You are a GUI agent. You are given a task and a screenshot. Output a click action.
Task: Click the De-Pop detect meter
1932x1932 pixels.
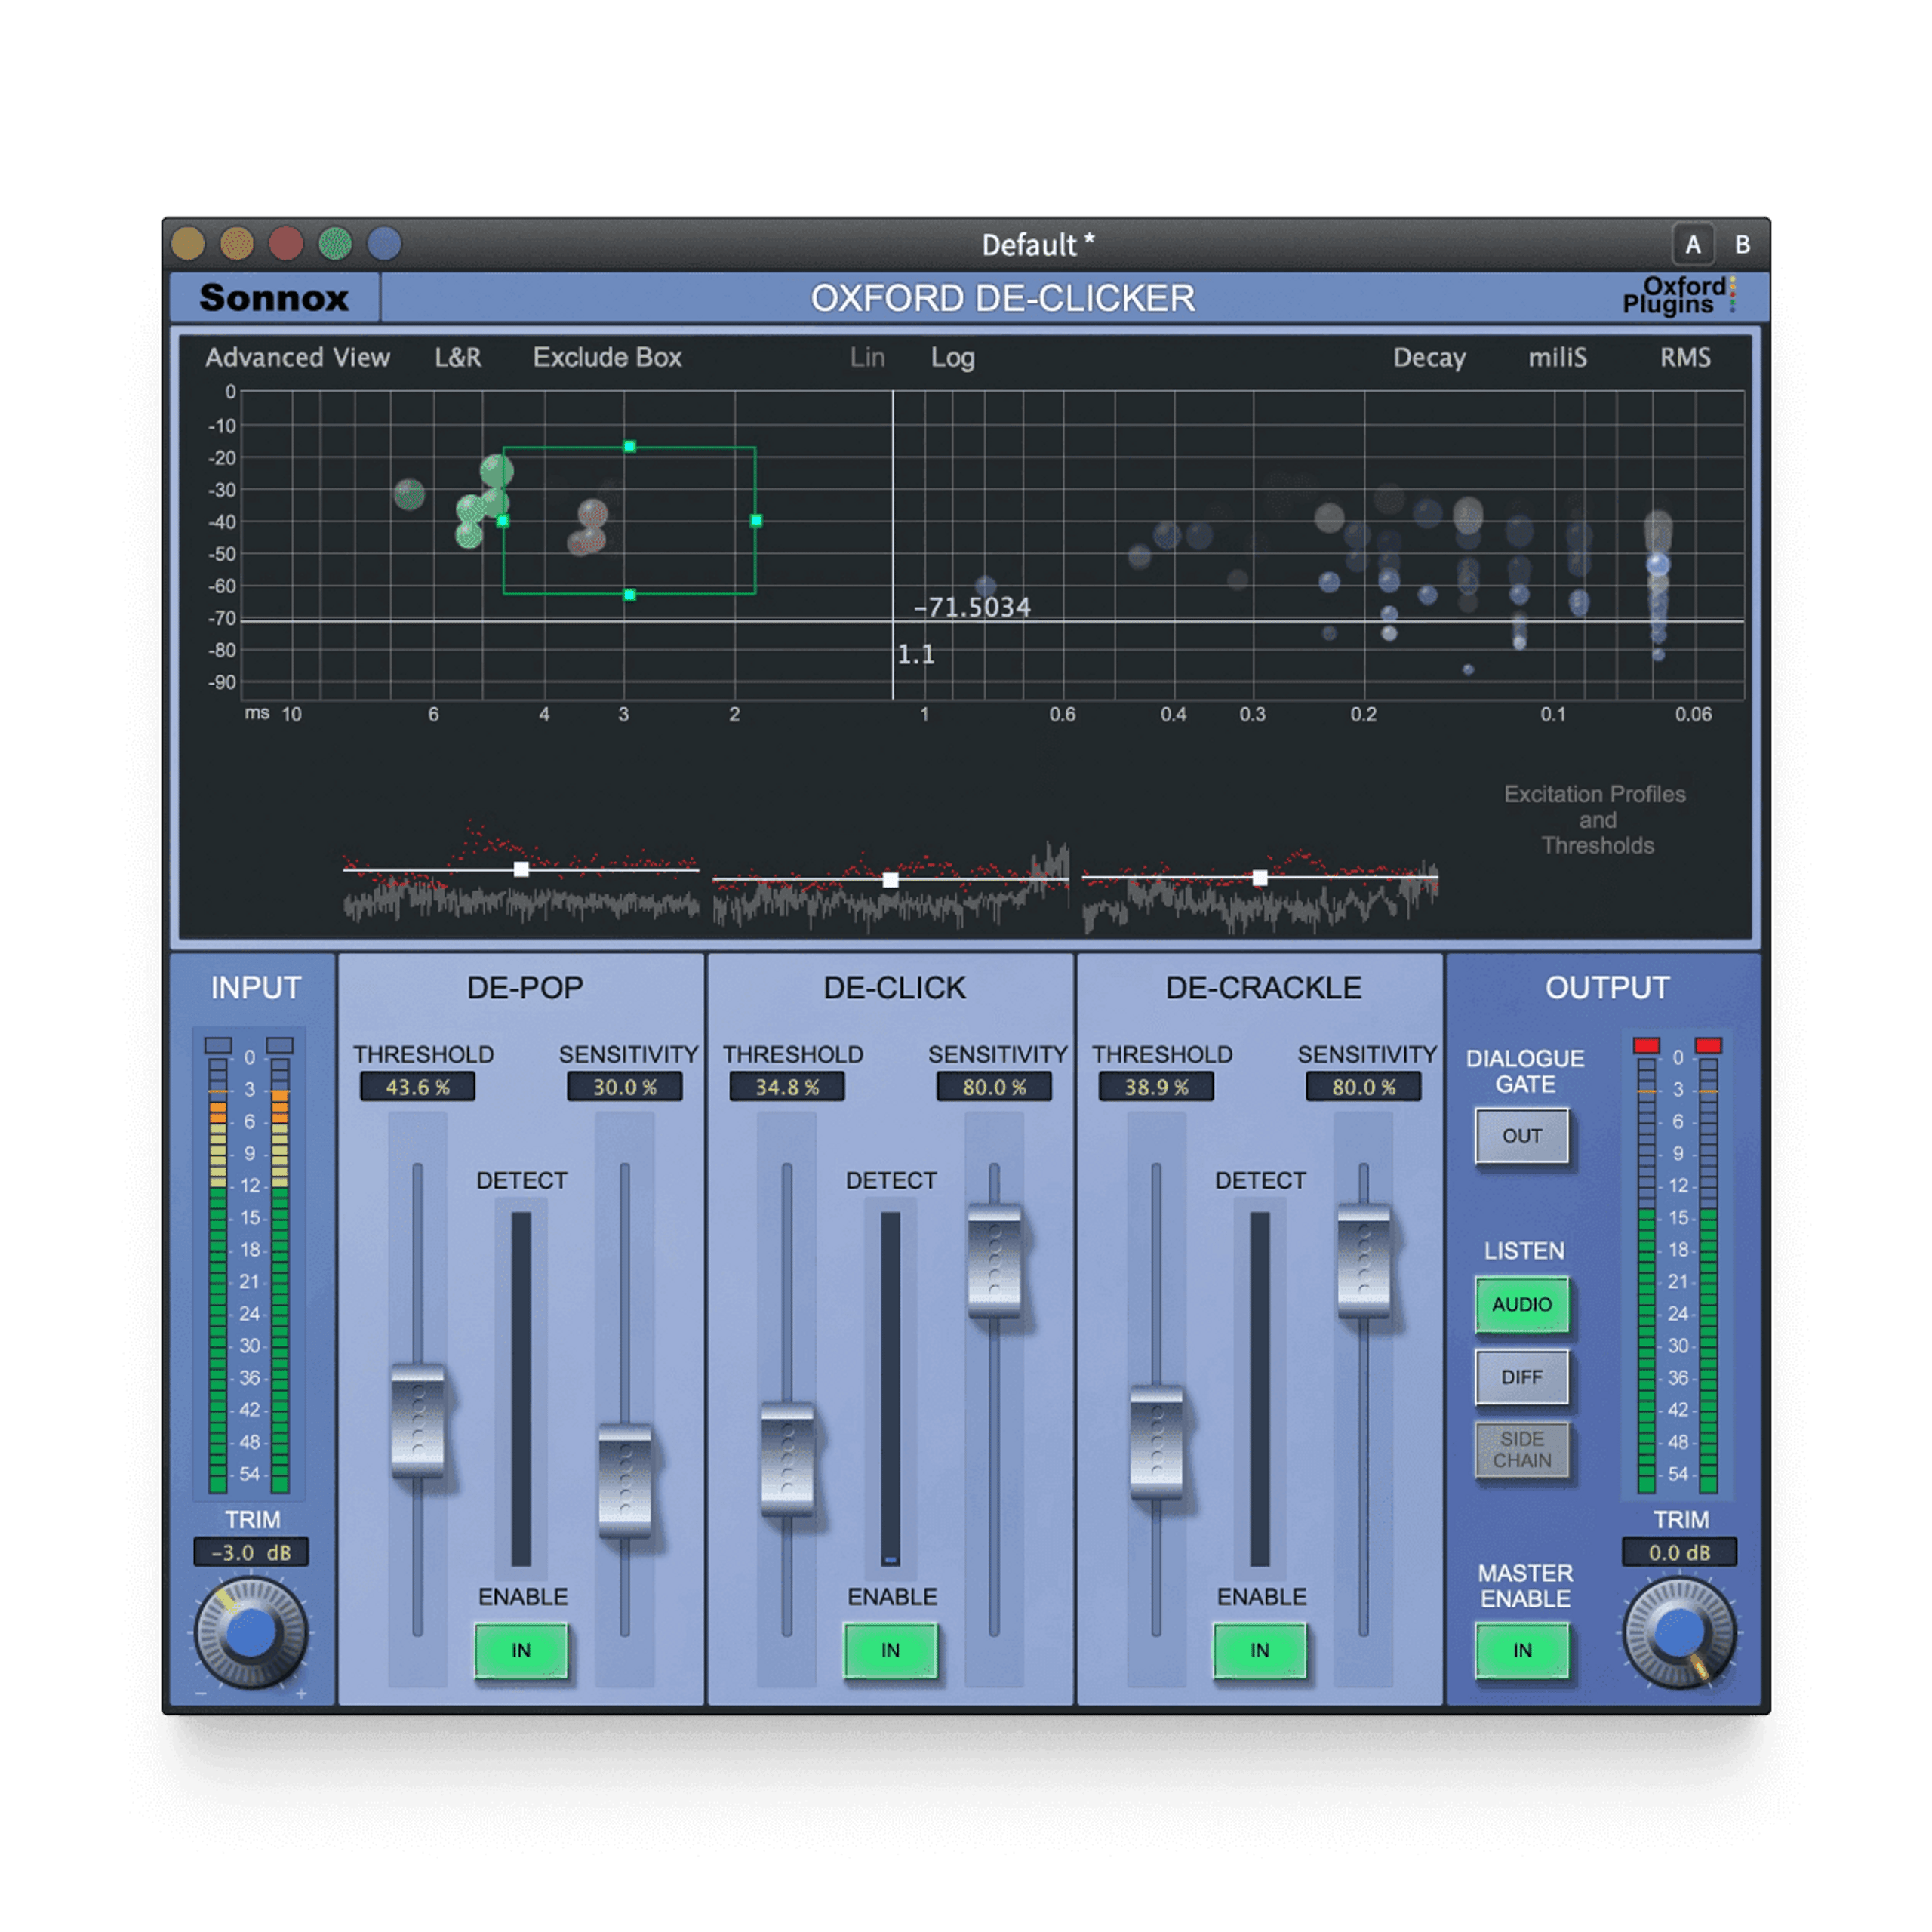coord(521,1389)
